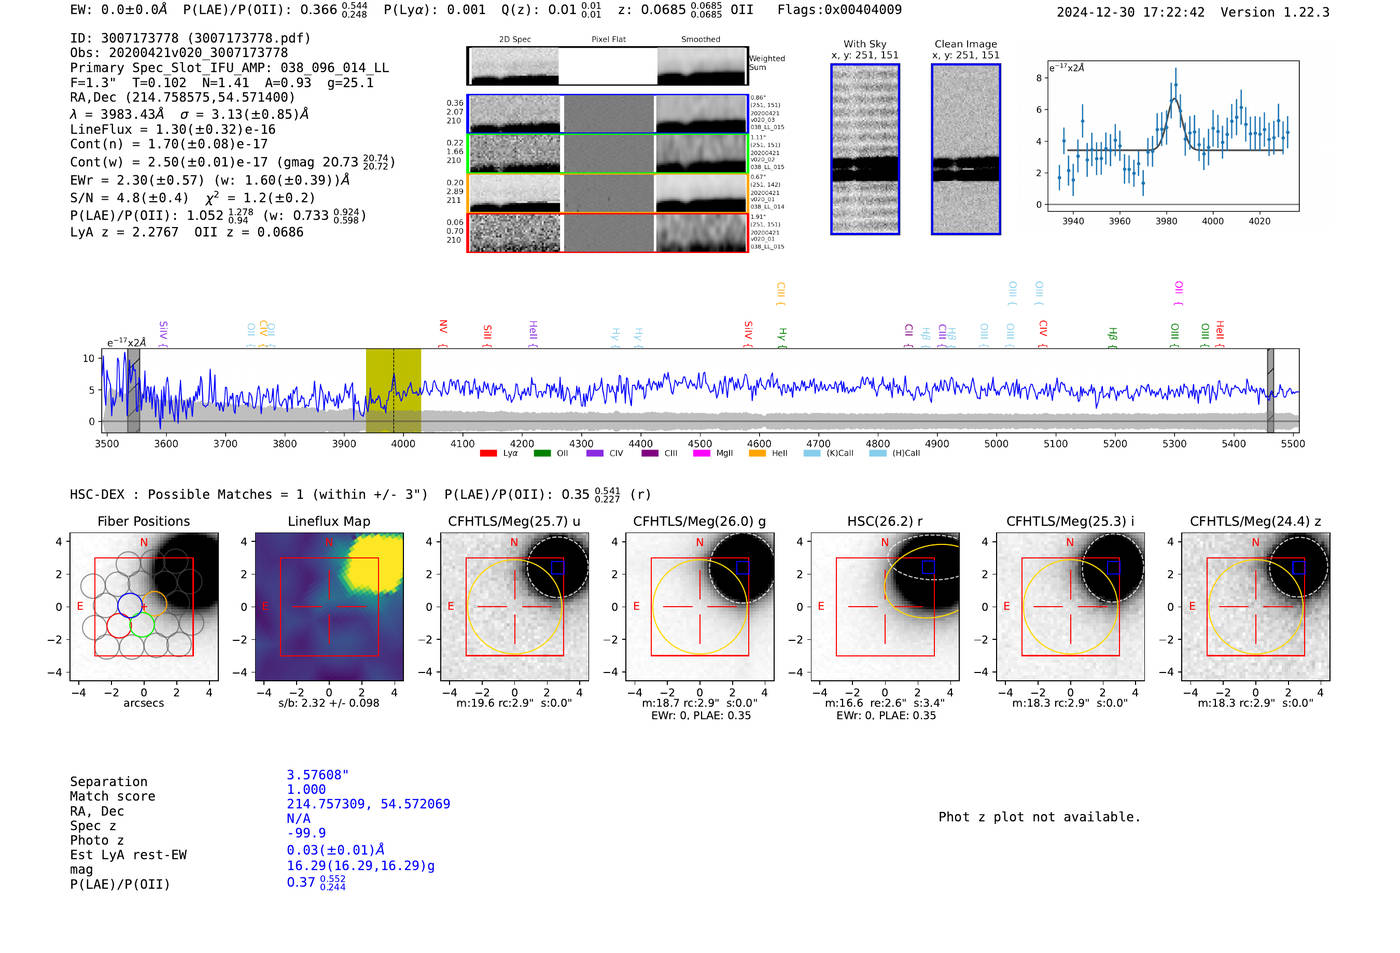Select the CIV legend color swatch
1400x953 pixels.
[595, 453]
